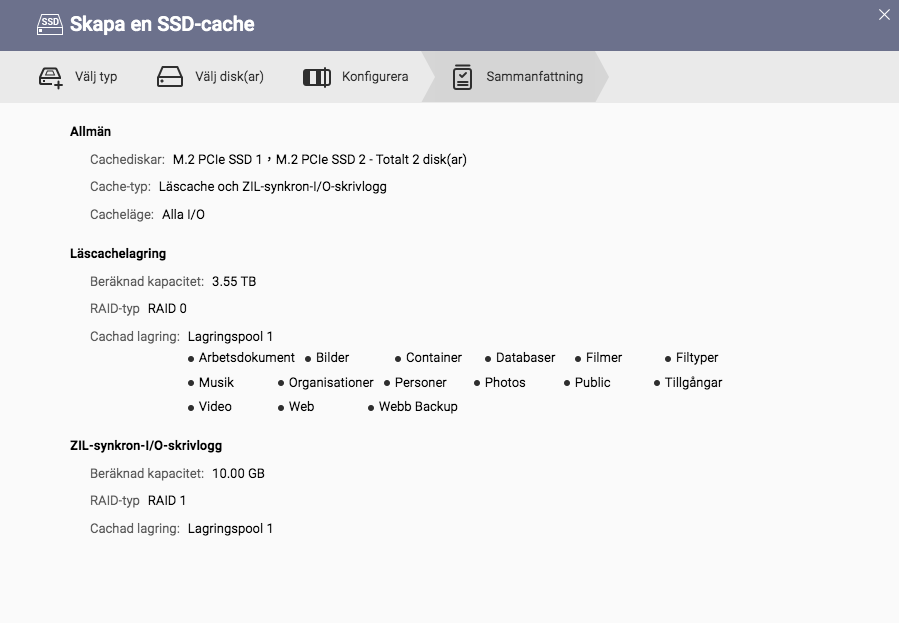Return to the Välj disk(ar) step
The height and width of the screenshot is (623, 899).
coord(229,77)
